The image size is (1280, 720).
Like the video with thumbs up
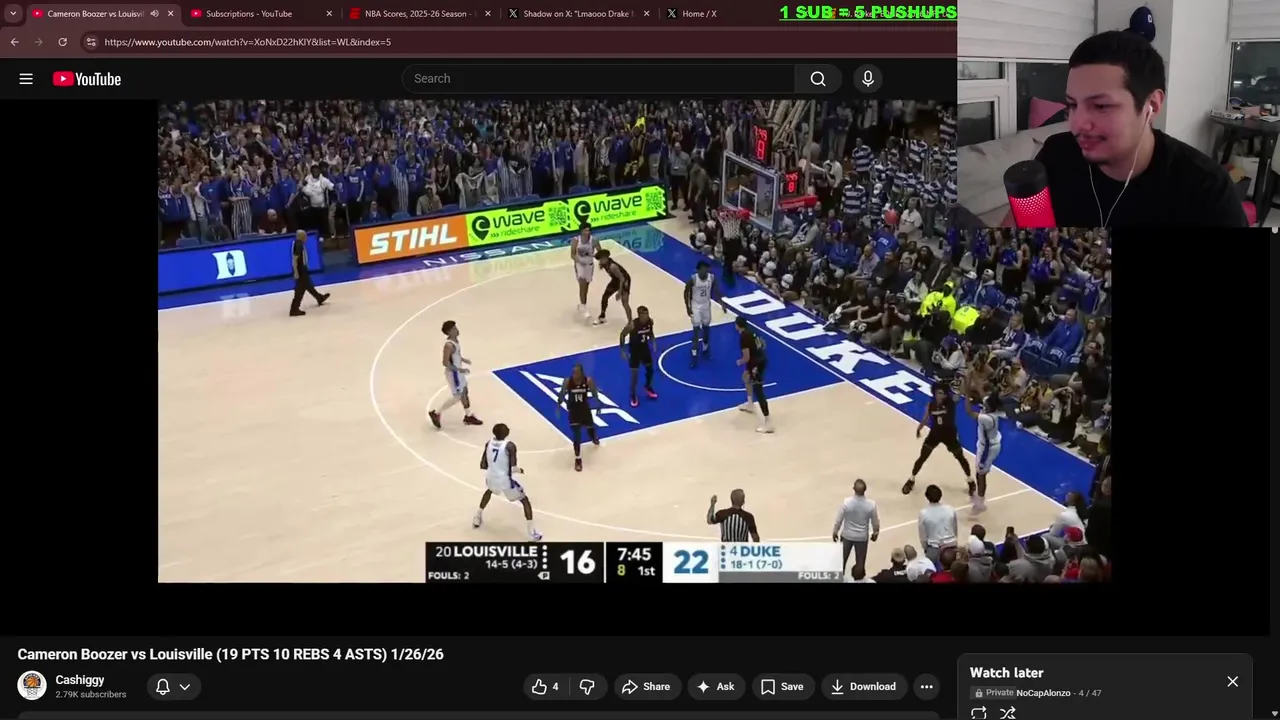point(545,687)
